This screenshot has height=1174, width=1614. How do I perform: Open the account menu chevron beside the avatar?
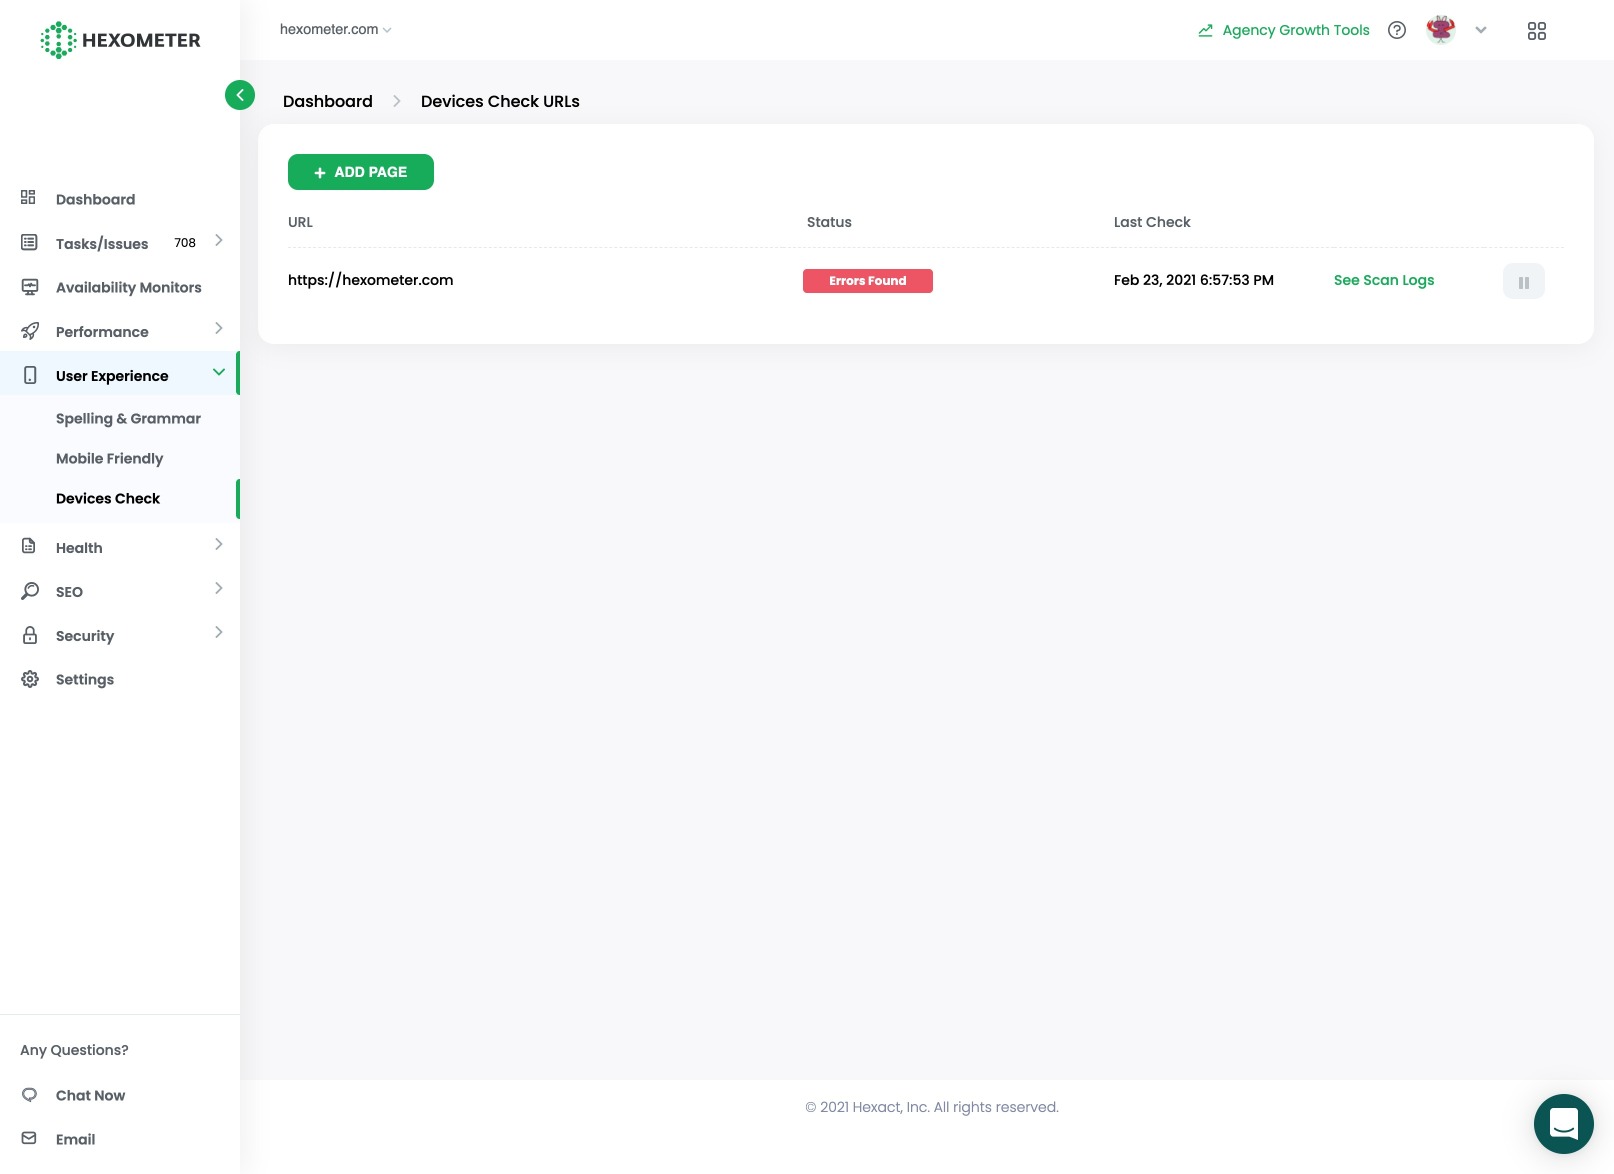[x=1481, y=30]
